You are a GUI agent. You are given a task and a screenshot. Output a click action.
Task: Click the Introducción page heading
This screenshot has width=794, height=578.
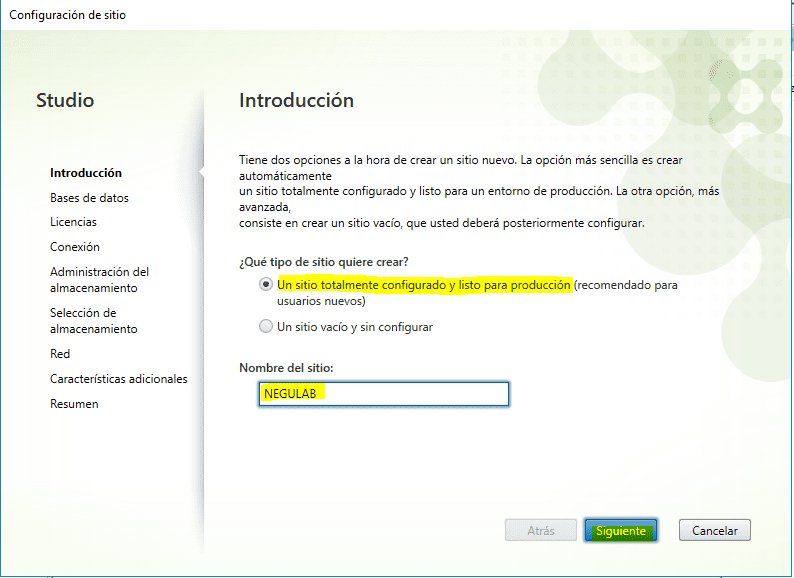point(296,100)
